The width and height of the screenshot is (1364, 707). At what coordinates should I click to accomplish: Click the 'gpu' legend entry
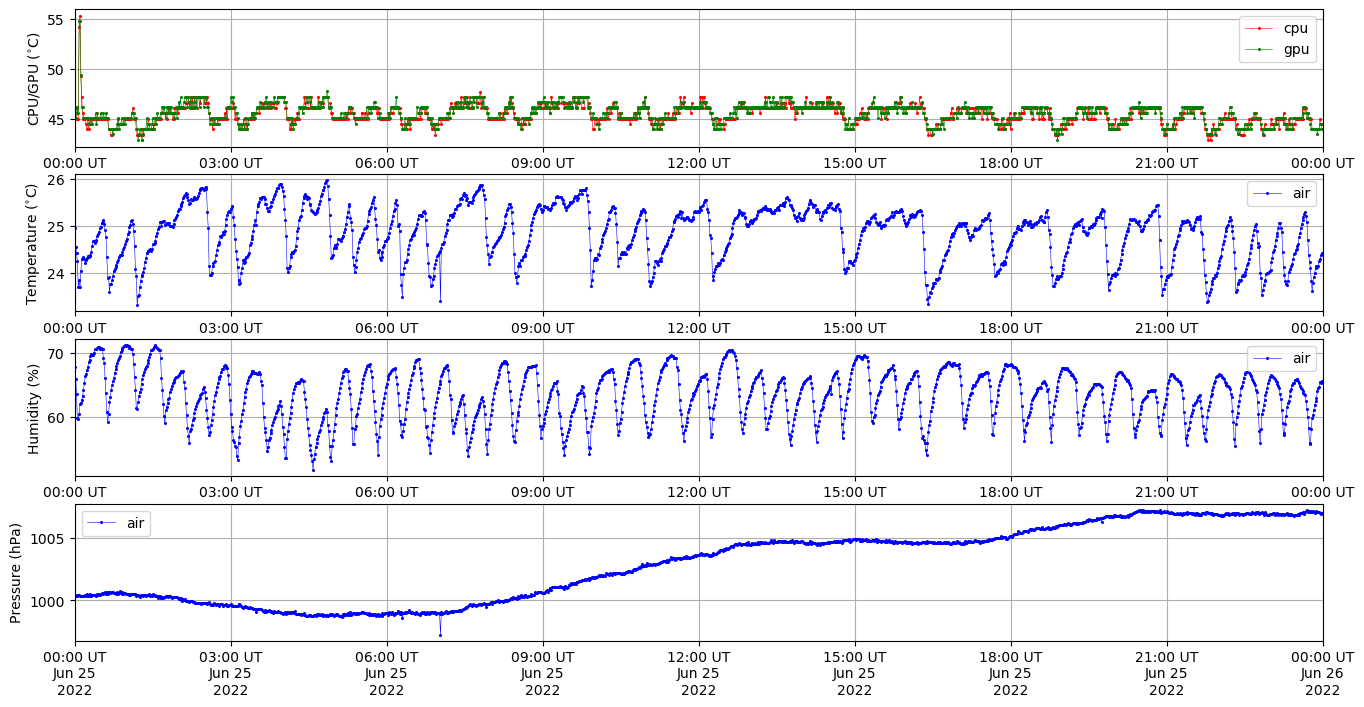1278,48
